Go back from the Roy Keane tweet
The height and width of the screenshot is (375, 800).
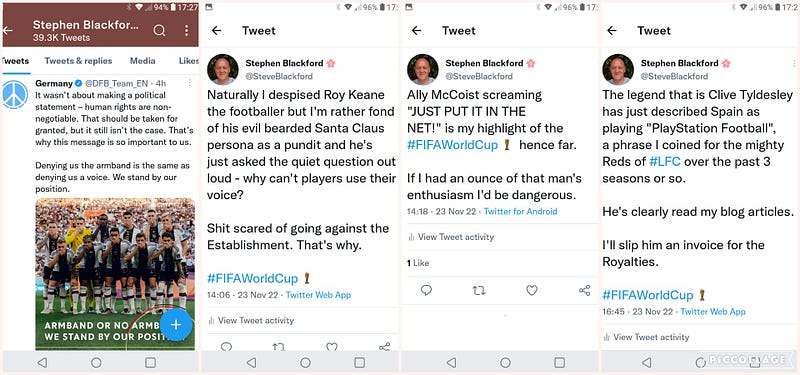pos(216,31)
